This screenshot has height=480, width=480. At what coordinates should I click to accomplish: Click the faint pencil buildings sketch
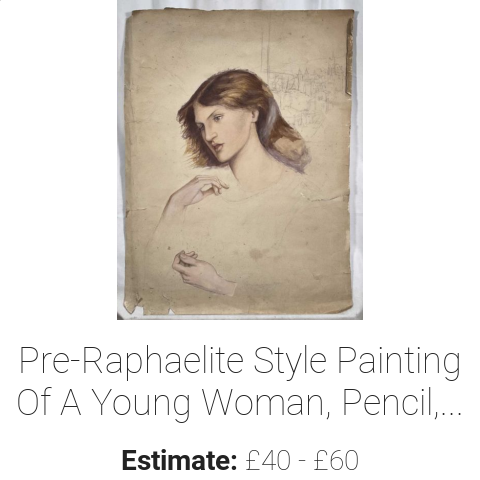coord(302,90)
